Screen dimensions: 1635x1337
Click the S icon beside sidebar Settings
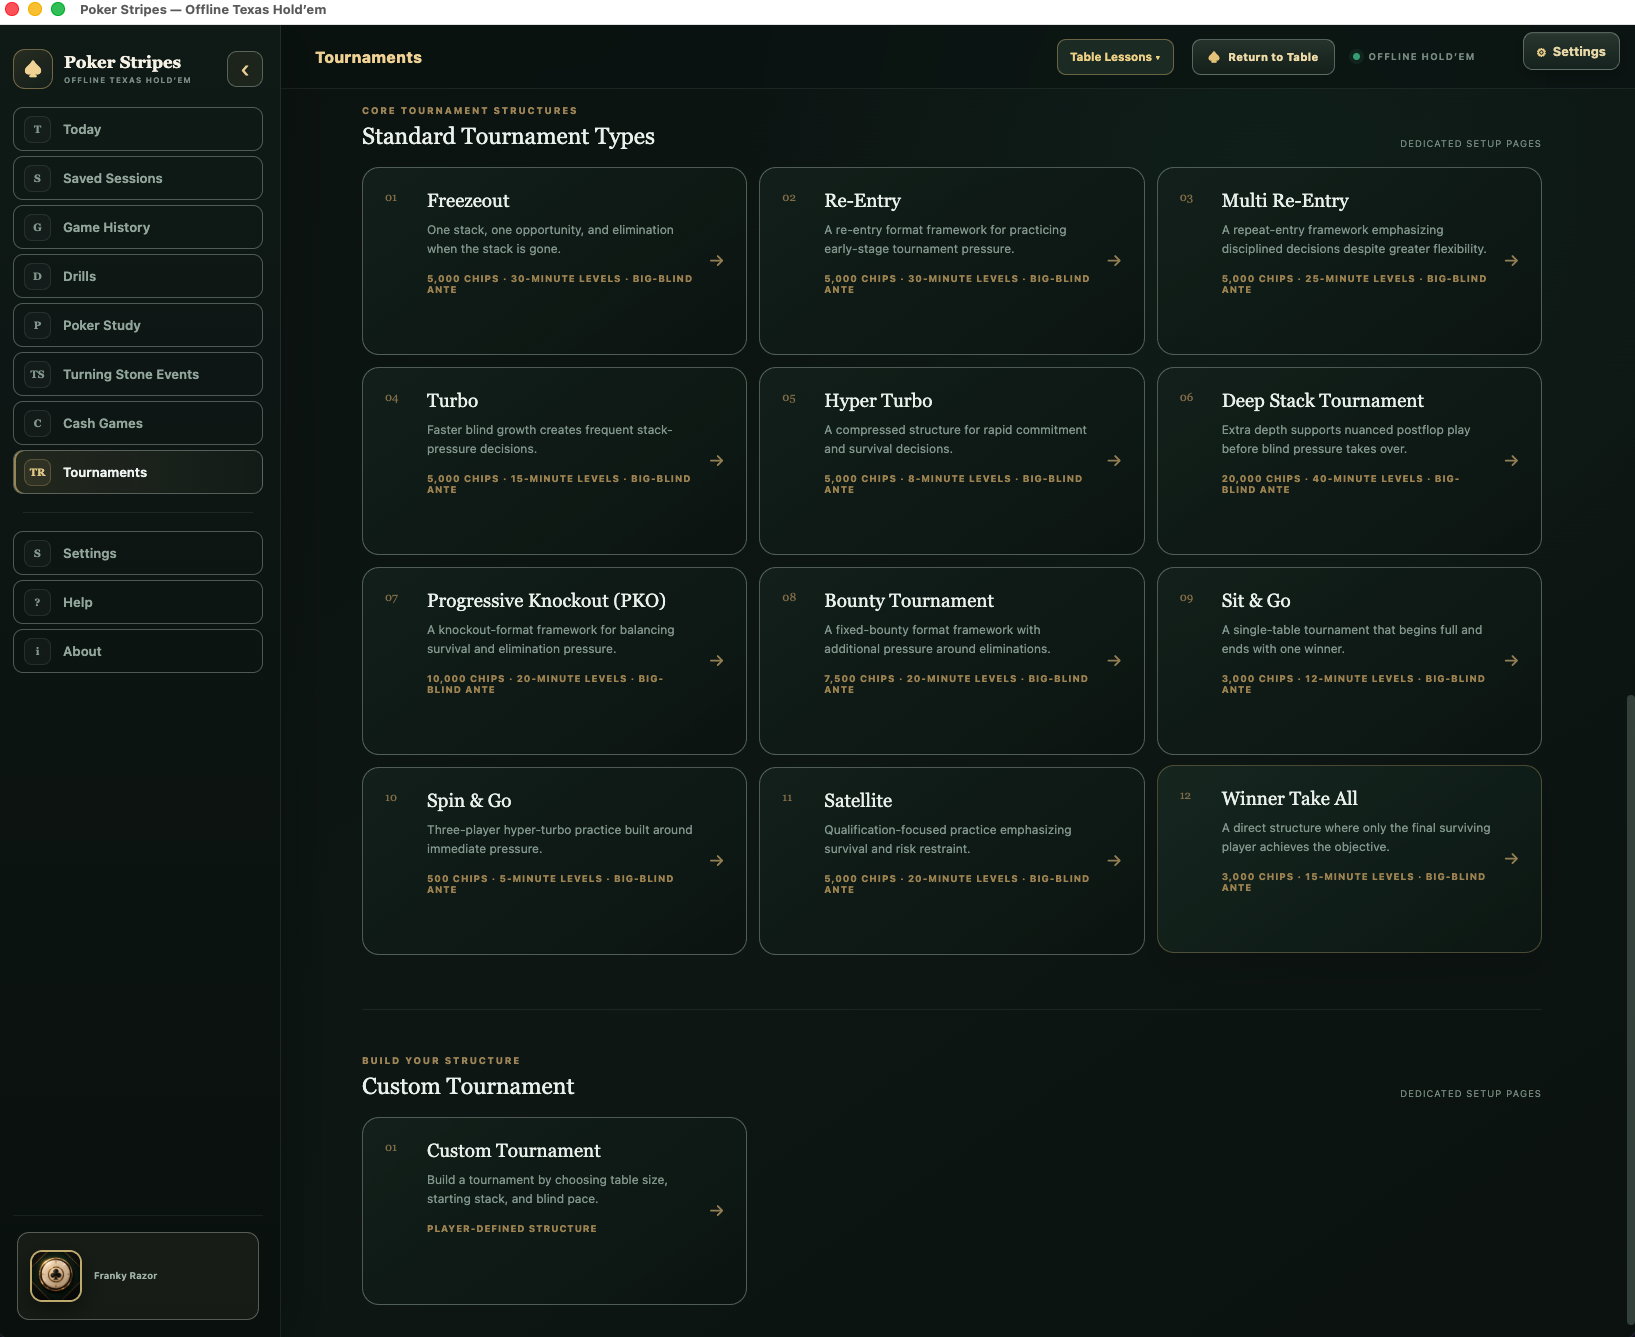(x=38, y=553)
